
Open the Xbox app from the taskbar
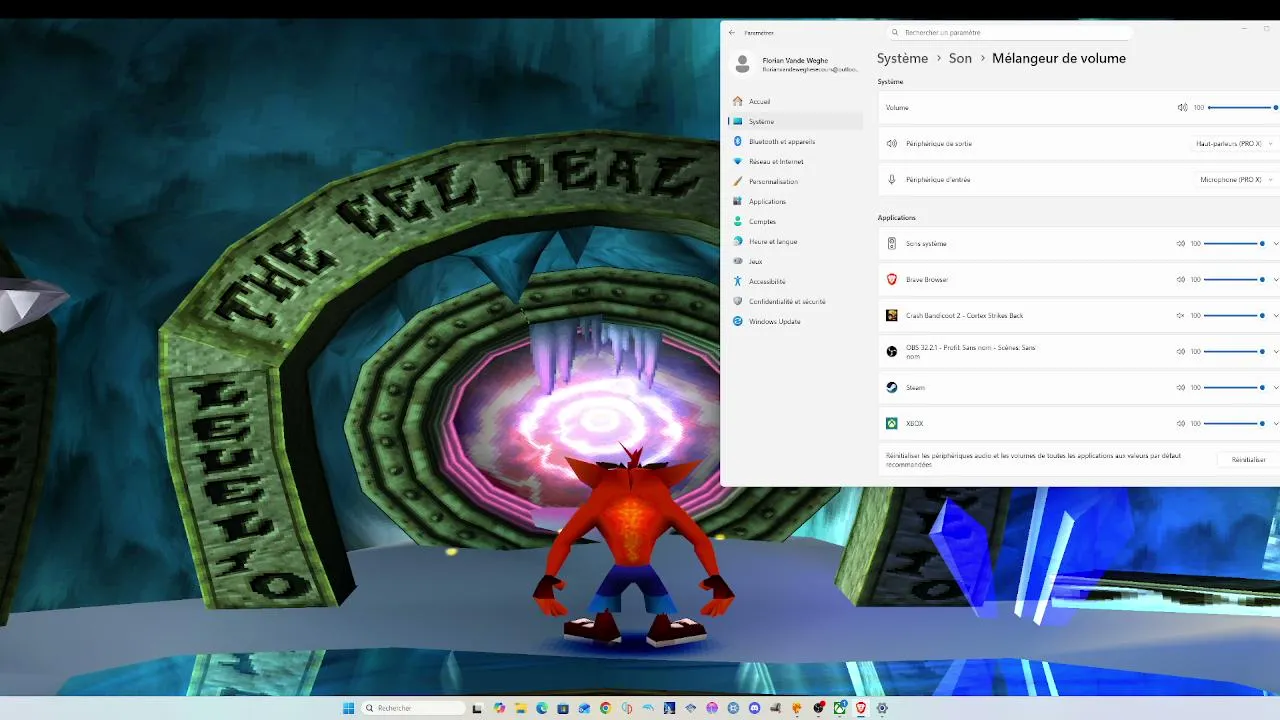click(x=840, y=708)
